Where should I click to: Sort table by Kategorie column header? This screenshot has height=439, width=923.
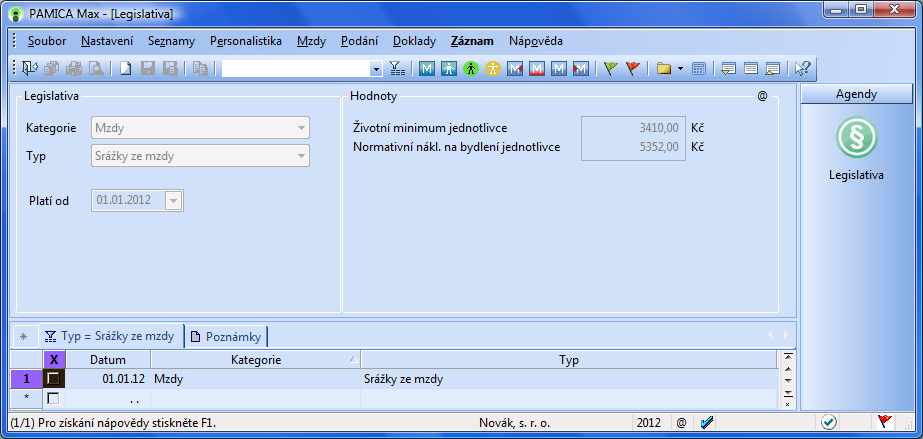[x=255, y=359]
